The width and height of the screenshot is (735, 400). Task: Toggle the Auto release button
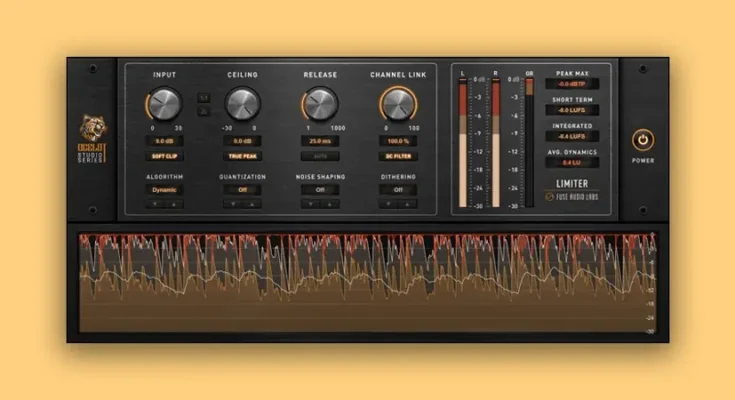[320, 156]
